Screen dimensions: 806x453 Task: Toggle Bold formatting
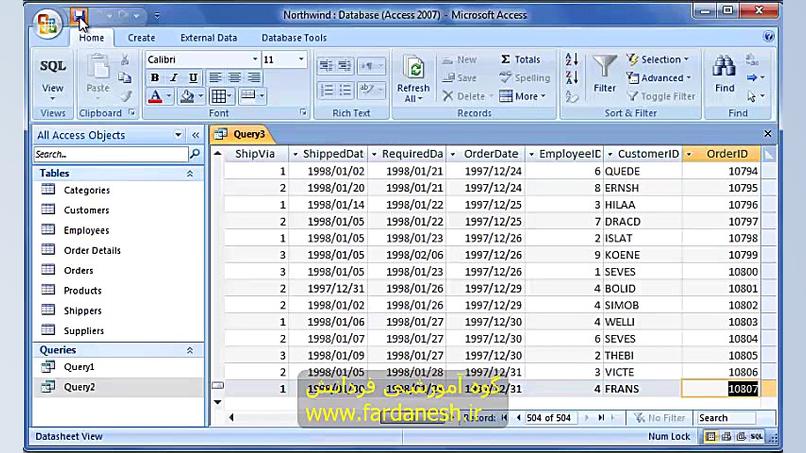[x=155, y=78]
